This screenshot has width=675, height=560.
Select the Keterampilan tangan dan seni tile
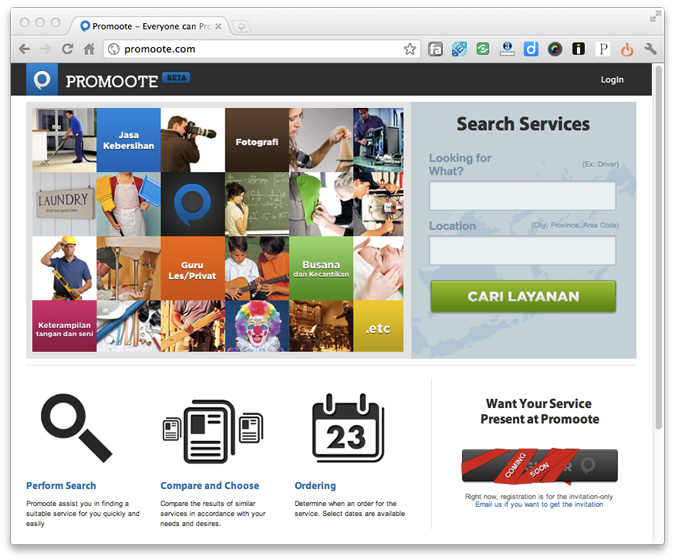point(64,326)
